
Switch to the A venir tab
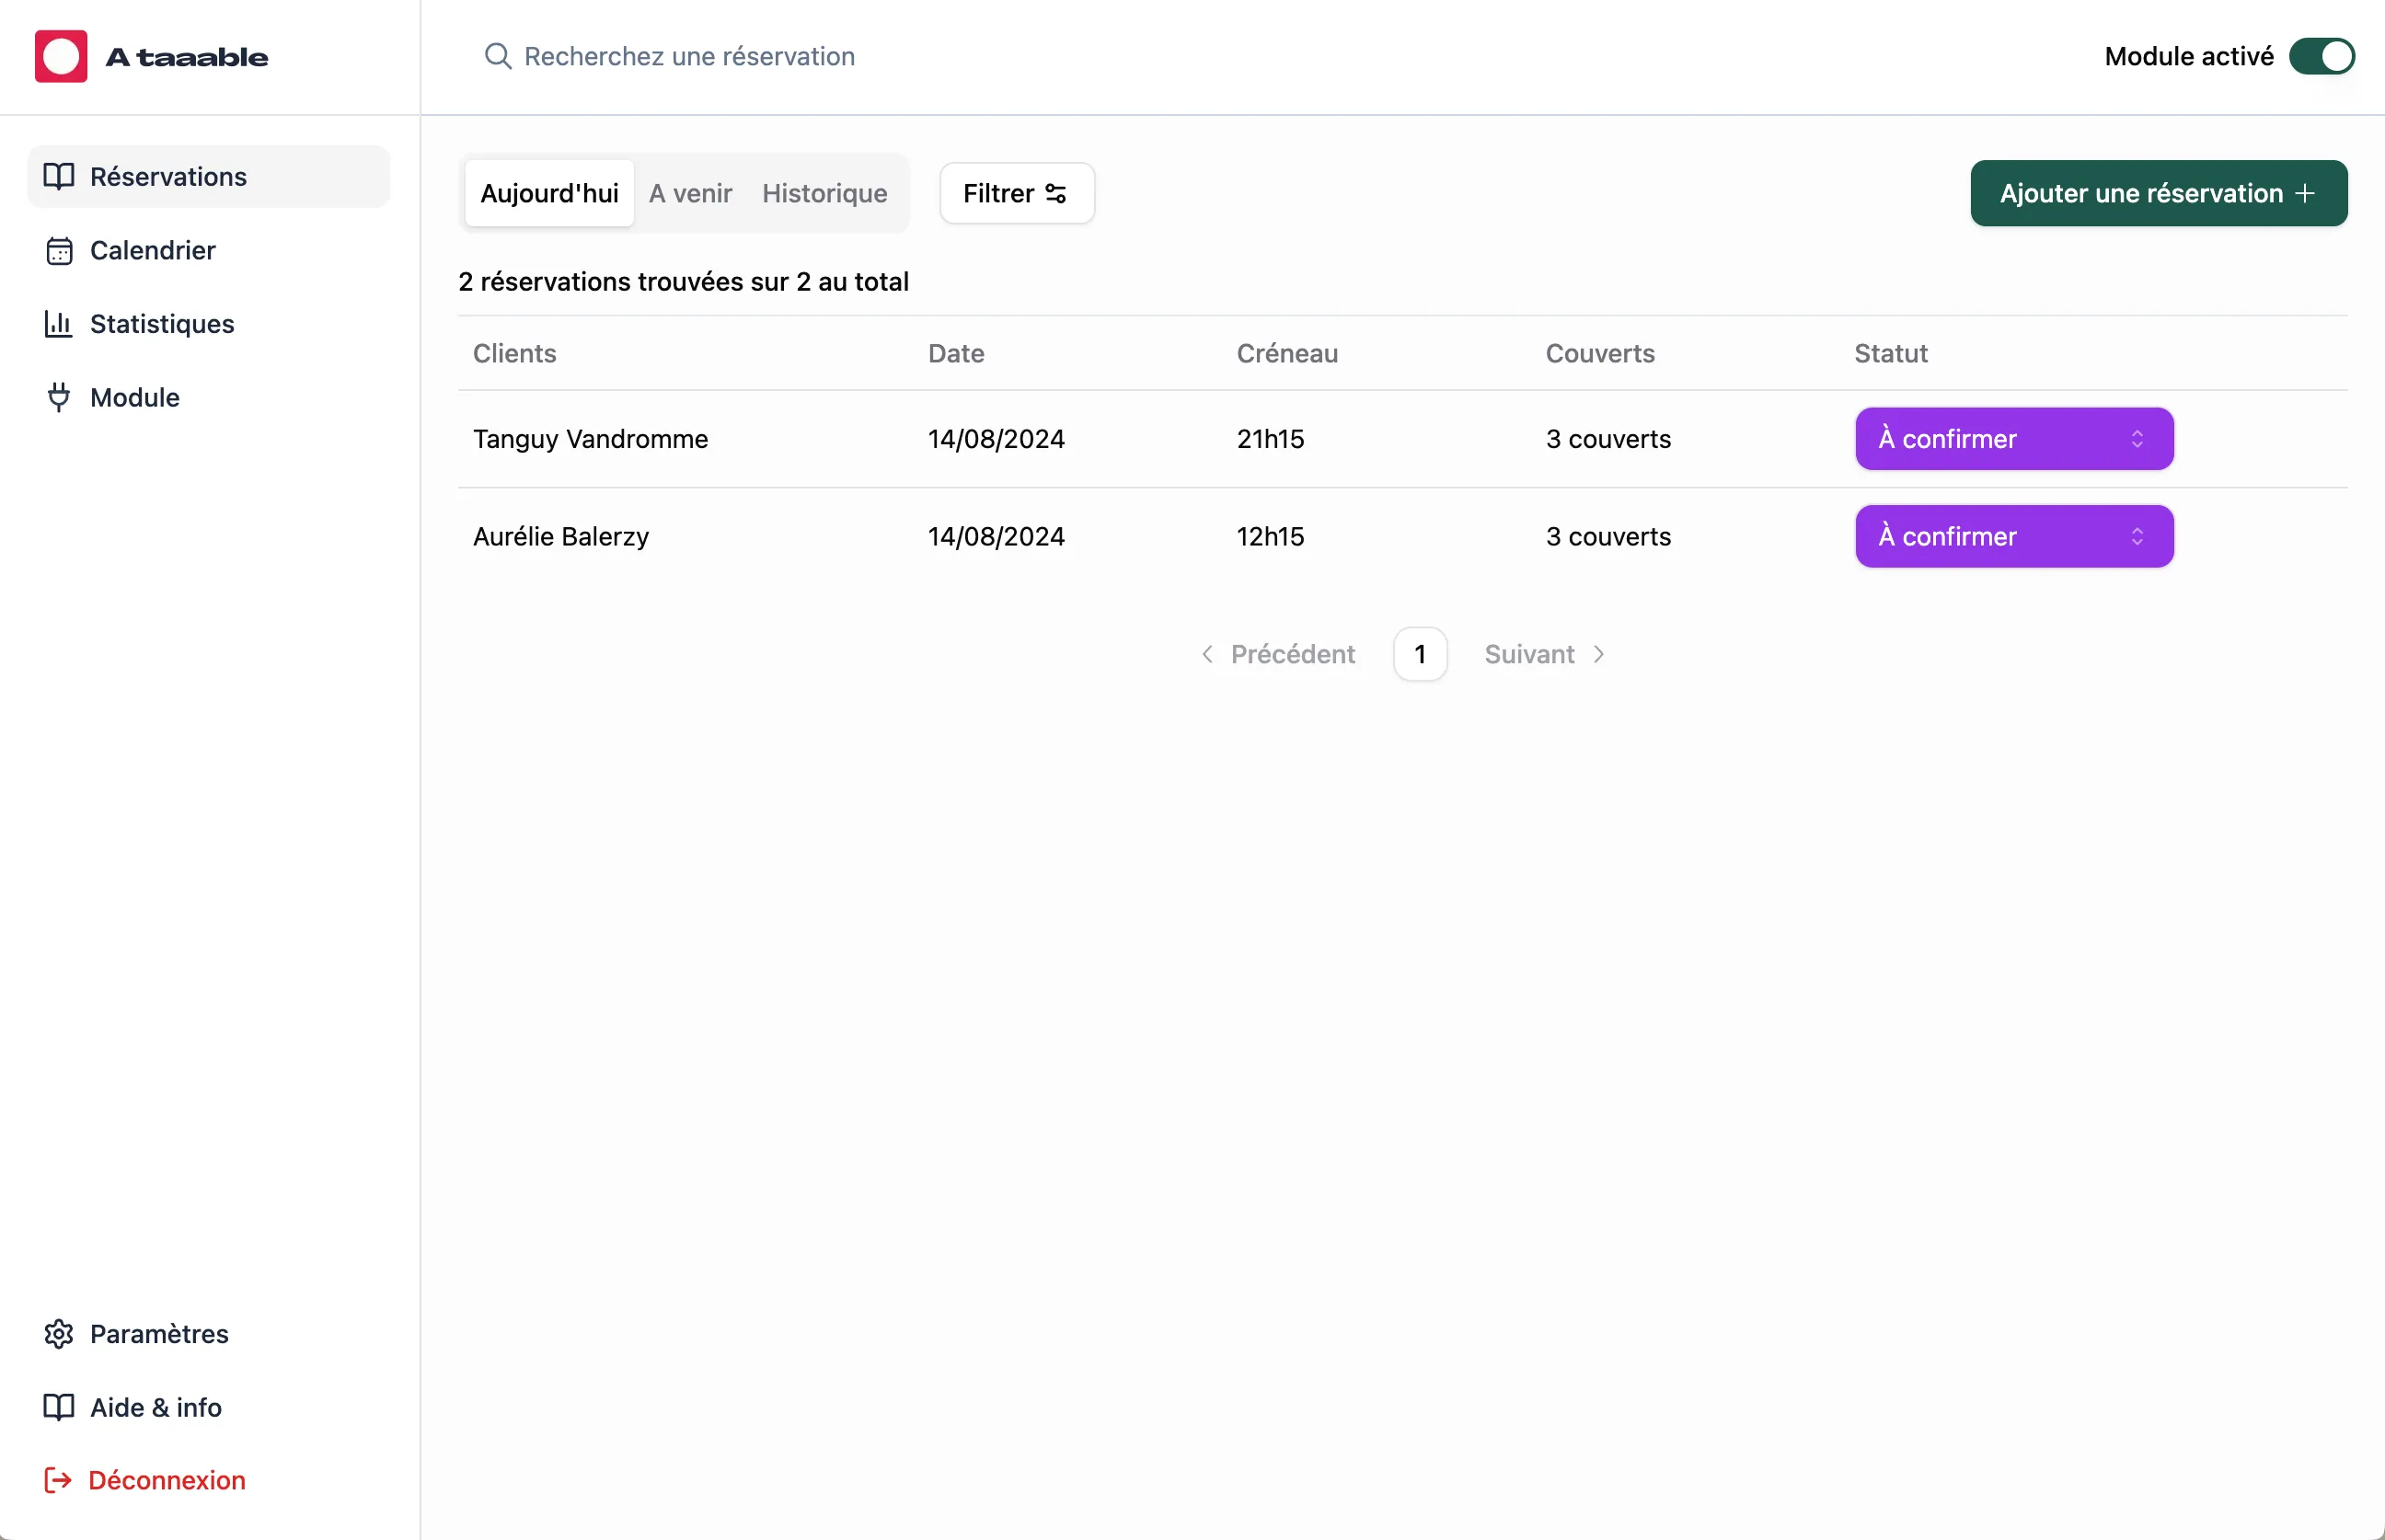(x=690, y=193)
